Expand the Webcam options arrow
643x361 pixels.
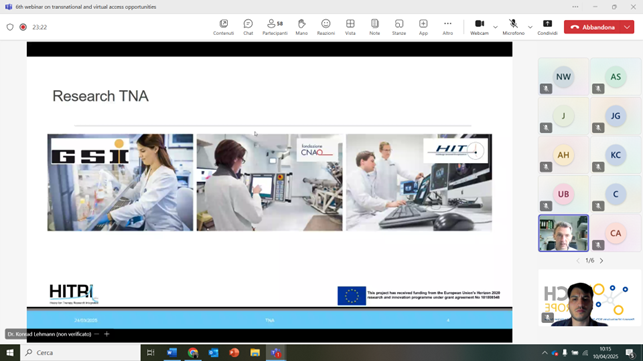[x=495, y=27]
